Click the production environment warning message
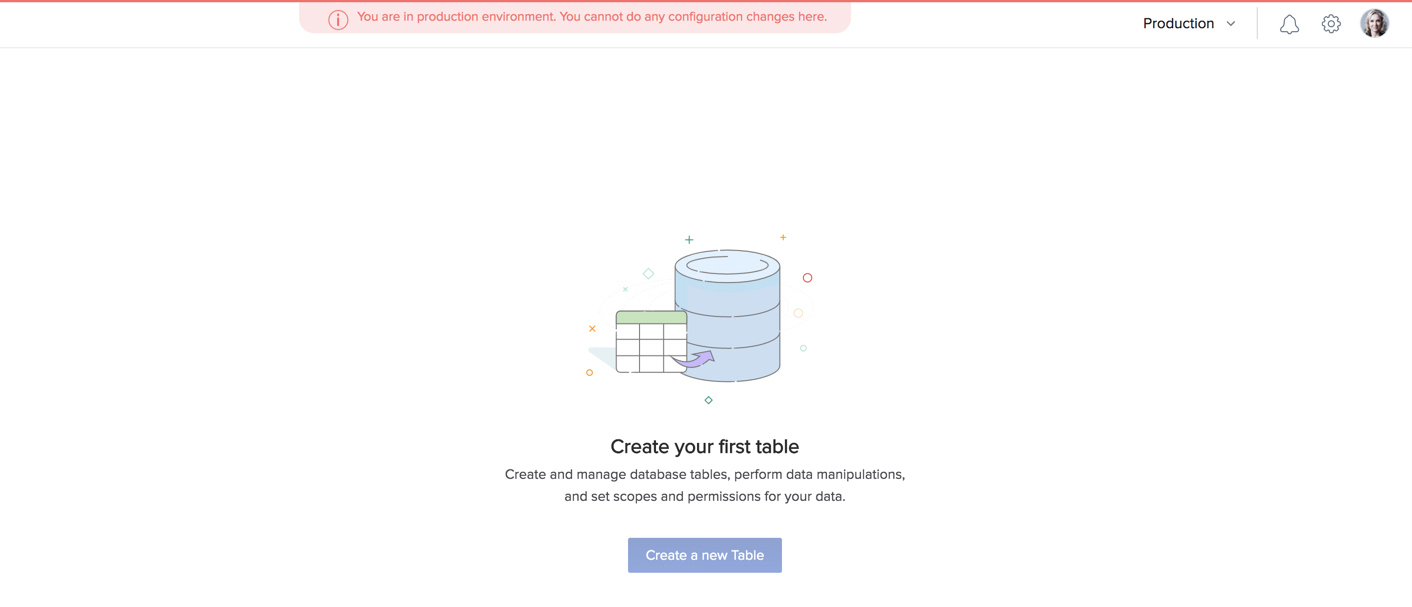The height and width of the screenshot is (607, 1412). click(x=590, y=17)
